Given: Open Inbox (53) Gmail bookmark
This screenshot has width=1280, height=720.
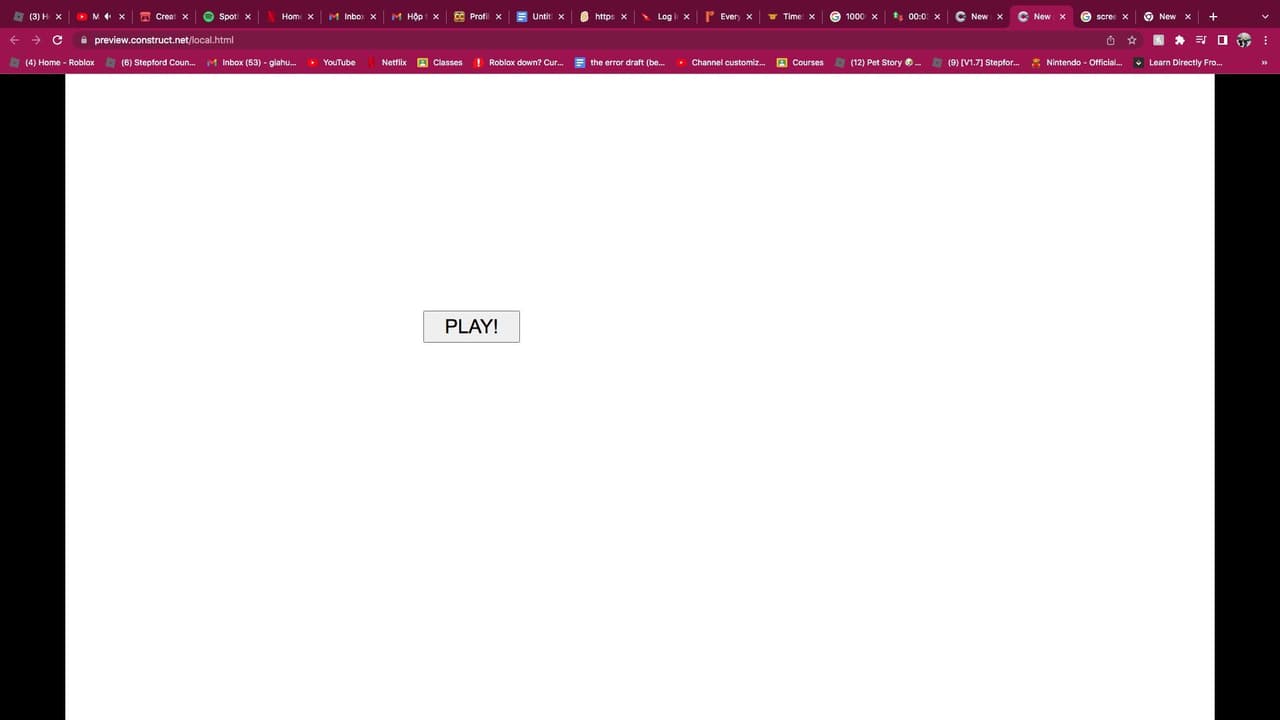Looking at the screenshot, I should pyautogui.click(x=251, y=62).
